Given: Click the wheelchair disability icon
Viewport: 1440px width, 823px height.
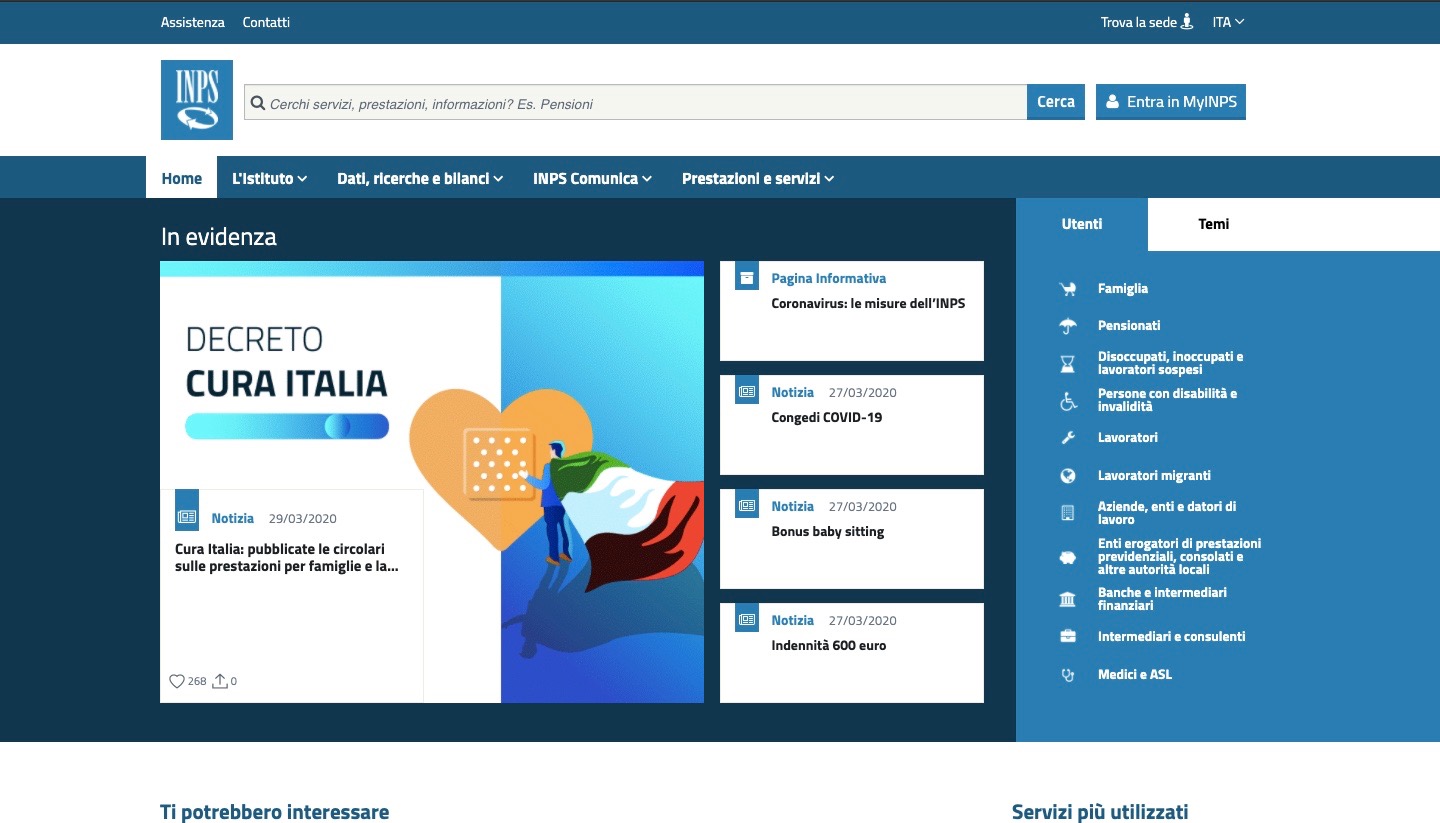Looking at the screenshot, I should click(x=1068, y=401).
